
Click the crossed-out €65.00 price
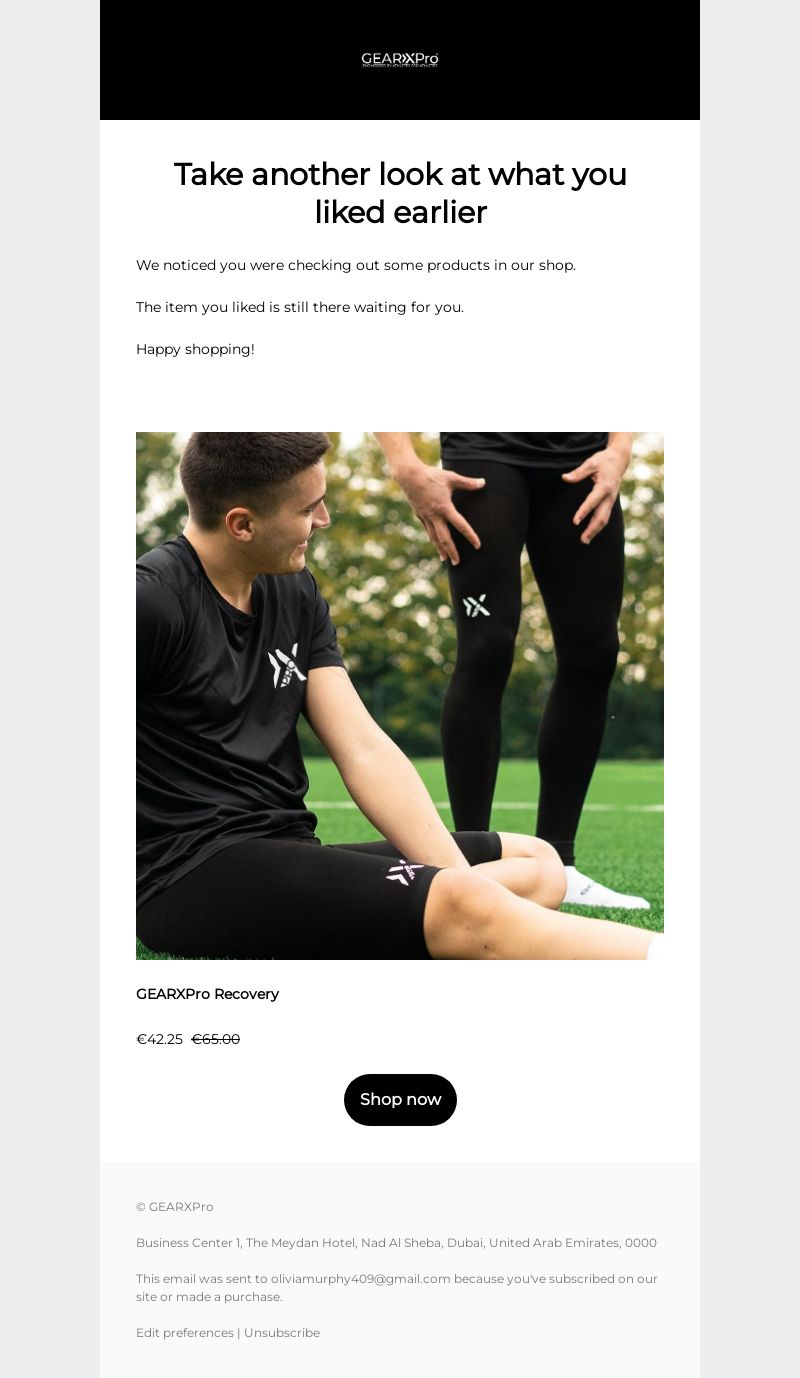click(216, 1039)
